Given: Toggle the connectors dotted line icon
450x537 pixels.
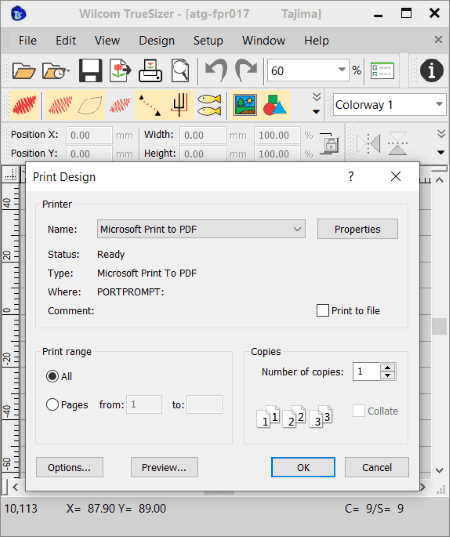Looking at the screenshot, I should (150, 105).
